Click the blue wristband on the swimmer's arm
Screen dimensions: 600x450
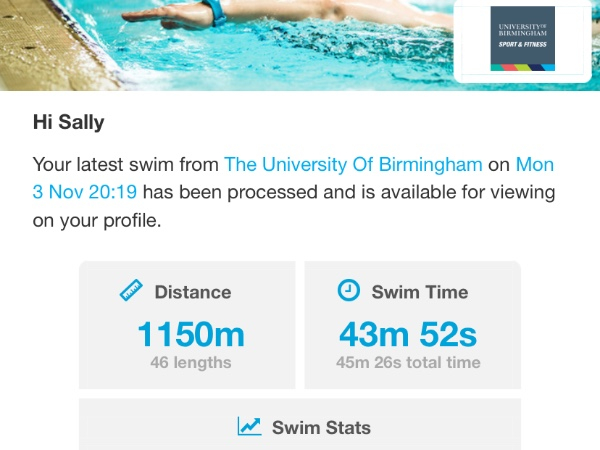tap(212, 13)
